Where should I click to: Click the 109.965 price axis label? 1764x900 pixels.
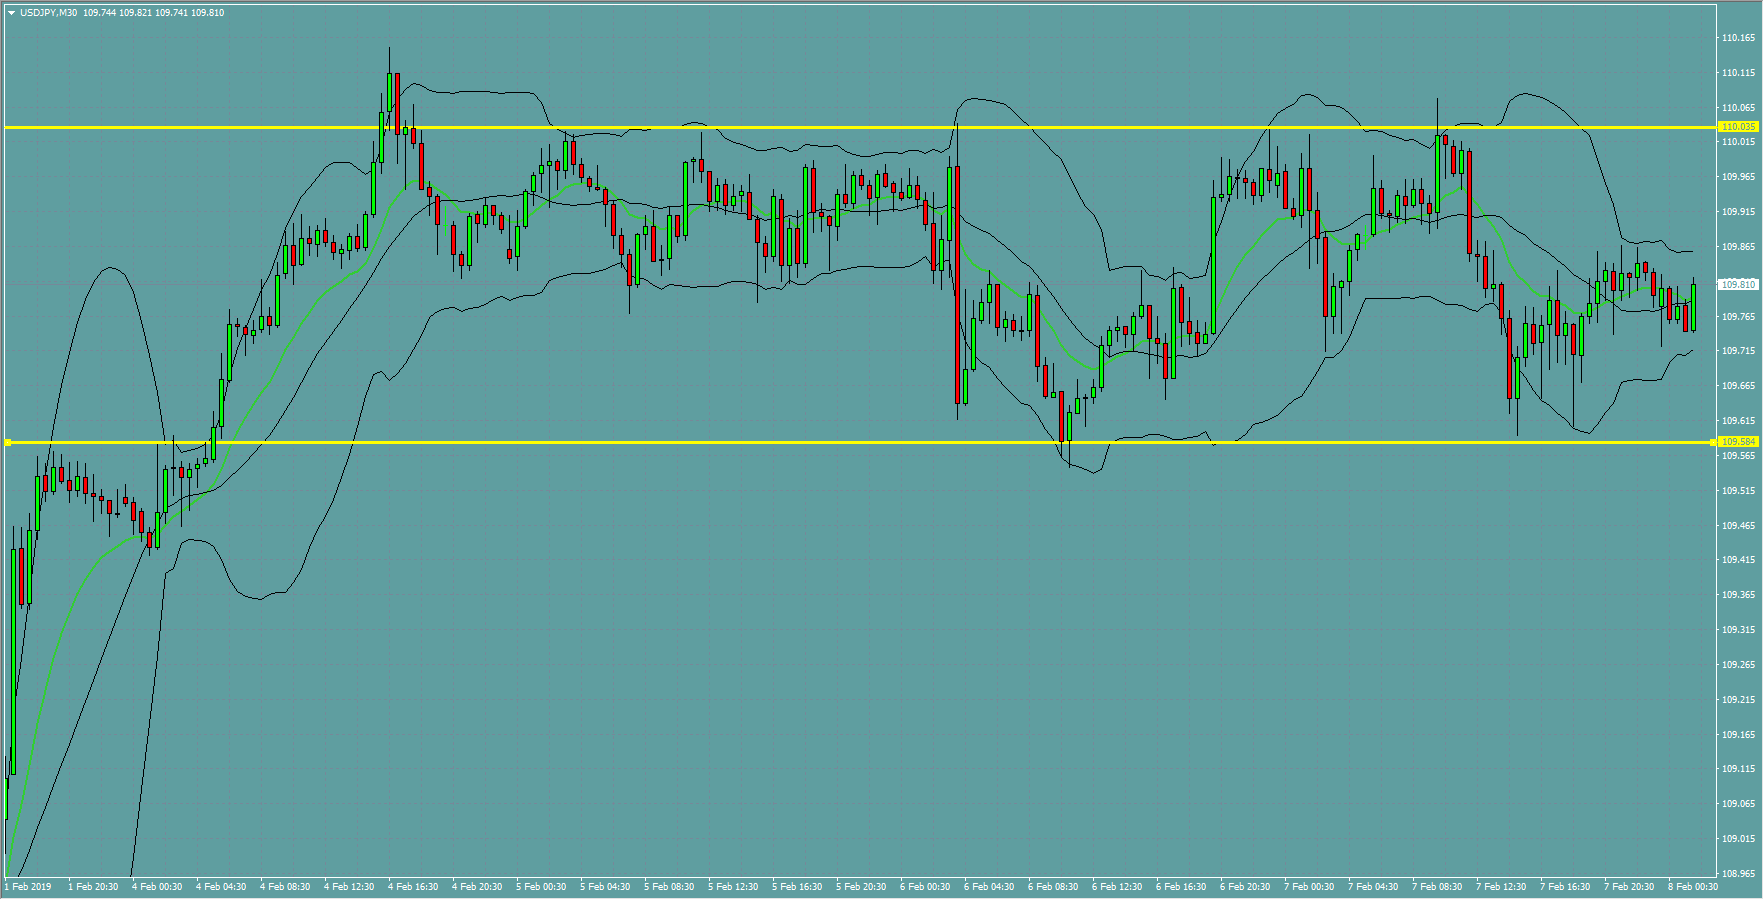1738,177
